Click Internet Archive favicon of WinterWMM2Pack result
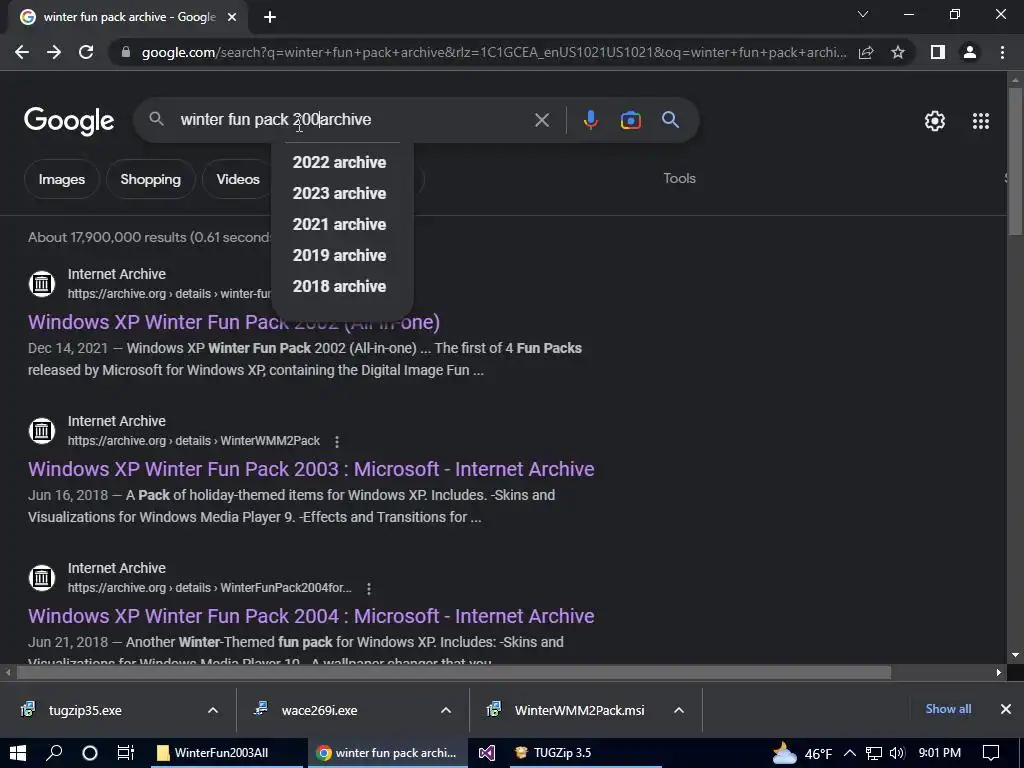Image resolution: width=1024 pixels, height=768 pixels. point(42,431)
